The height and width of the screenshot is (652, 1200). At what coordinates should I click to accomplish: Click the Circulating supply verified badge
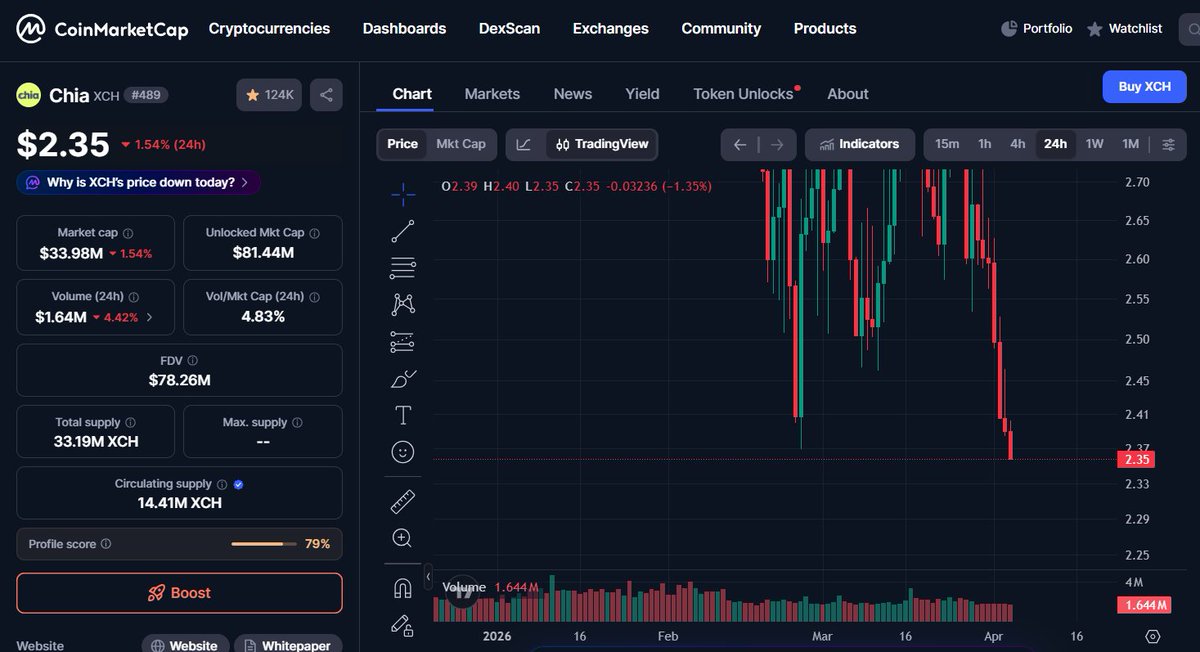click(238, 484)
